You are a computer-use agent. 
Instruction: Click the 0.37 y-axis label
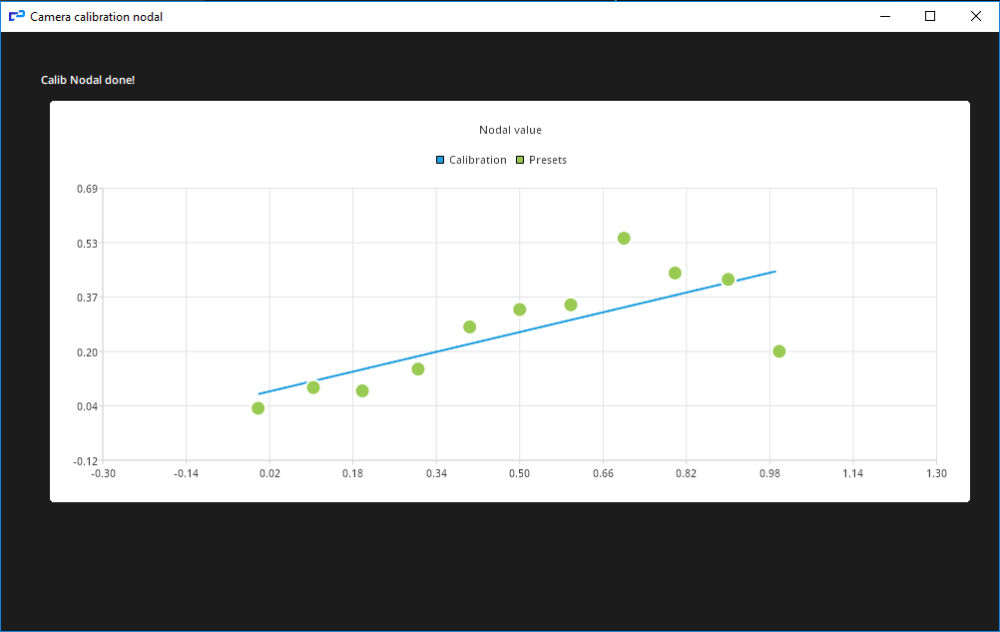(87, 298)
